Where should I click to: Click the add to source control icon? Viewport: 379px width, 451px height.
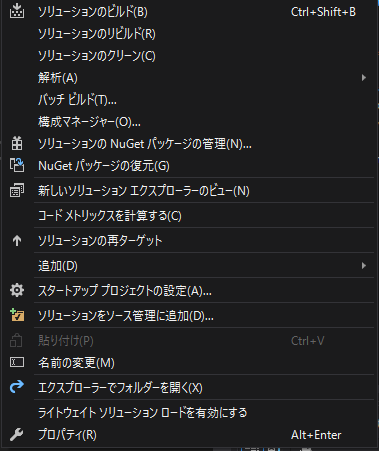click(x=17, y=315)
